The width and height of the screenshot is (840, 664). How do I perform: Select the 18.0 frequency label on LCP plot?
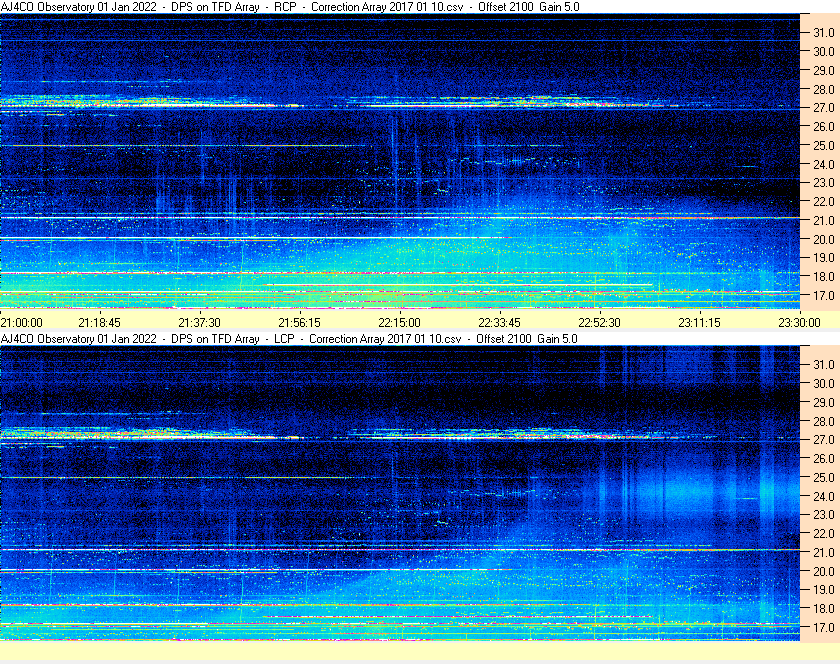[x=824, y=609]
